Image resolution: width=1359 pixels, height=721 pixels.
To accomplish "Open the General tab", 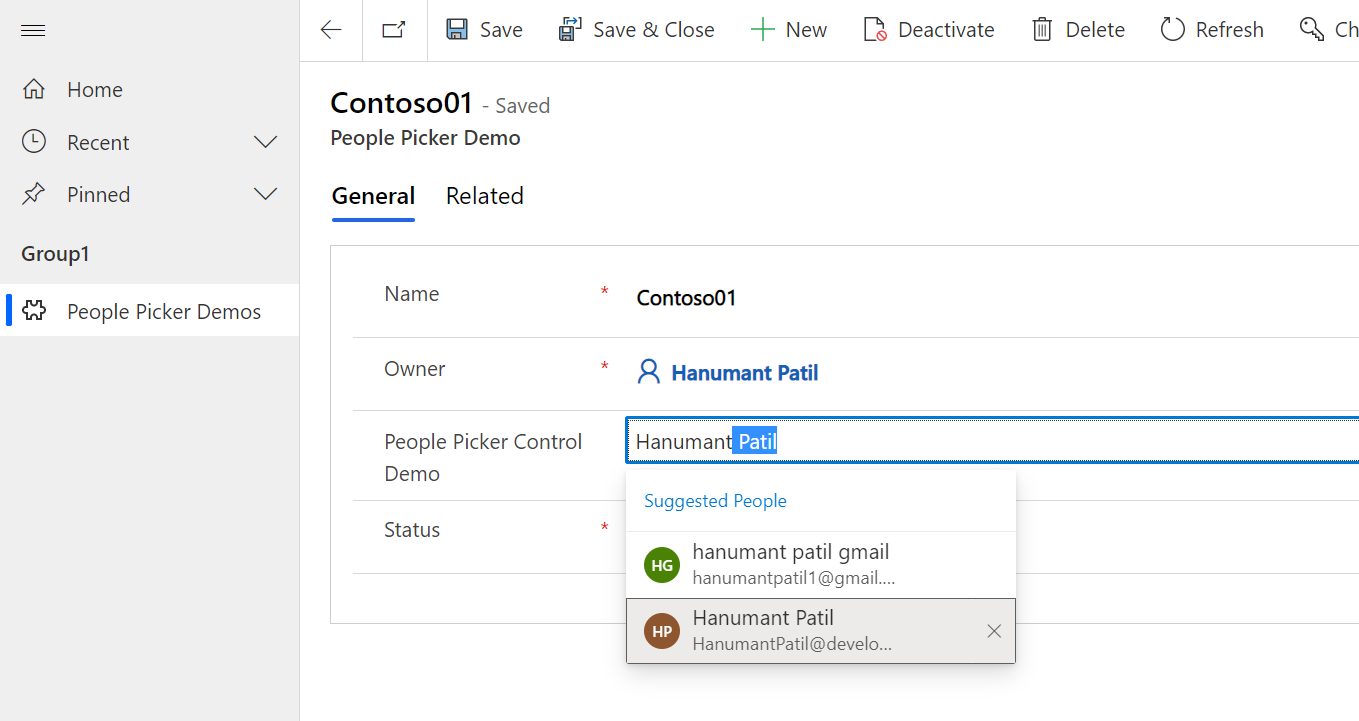I will [373, 196].
